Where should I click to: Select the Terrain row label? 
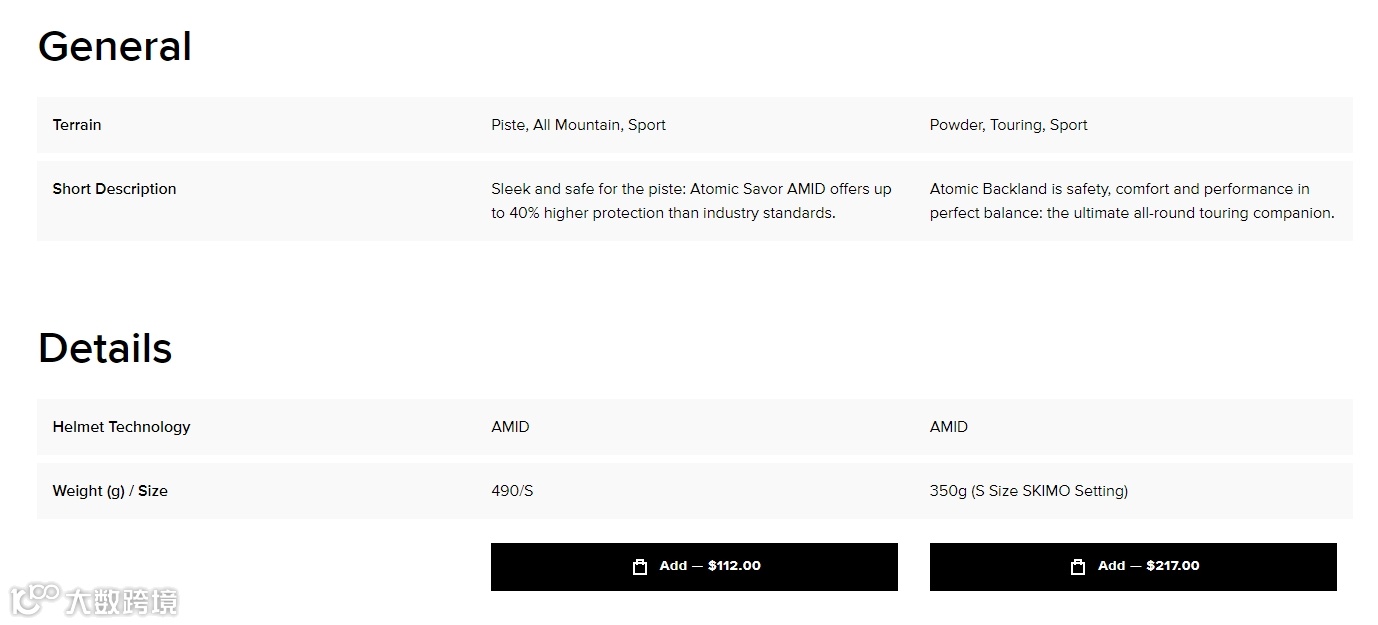point(77,125)
